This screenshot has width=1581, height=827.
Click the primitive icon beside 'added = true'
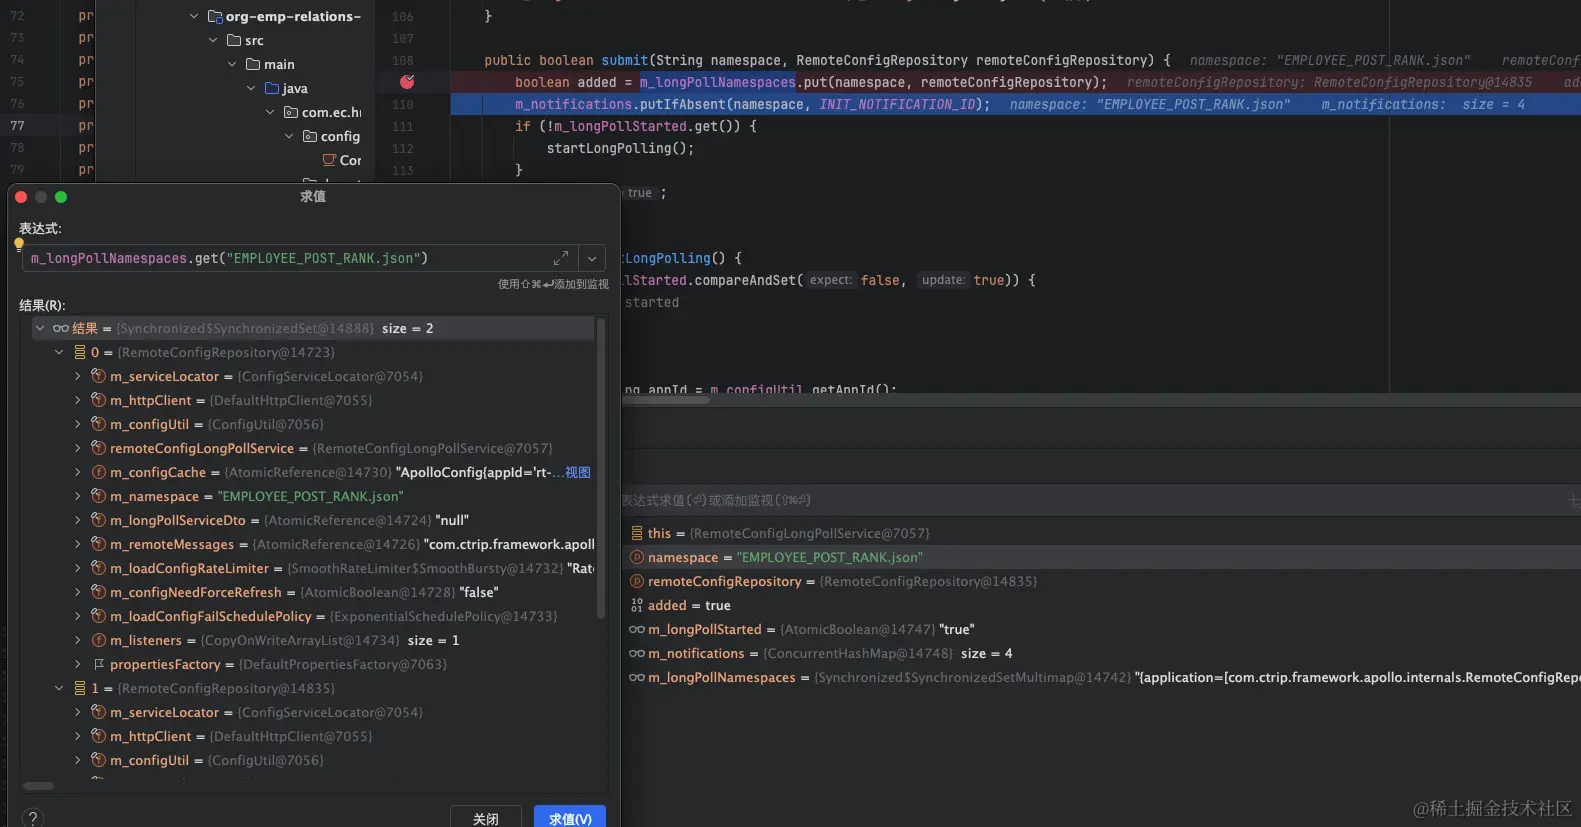click(x=637, y=605)
